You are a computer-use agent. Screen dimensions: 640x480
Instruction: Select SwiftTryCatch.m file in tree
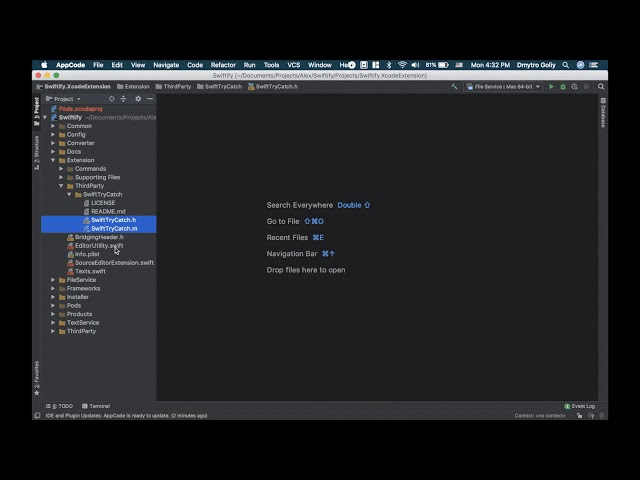99,229
